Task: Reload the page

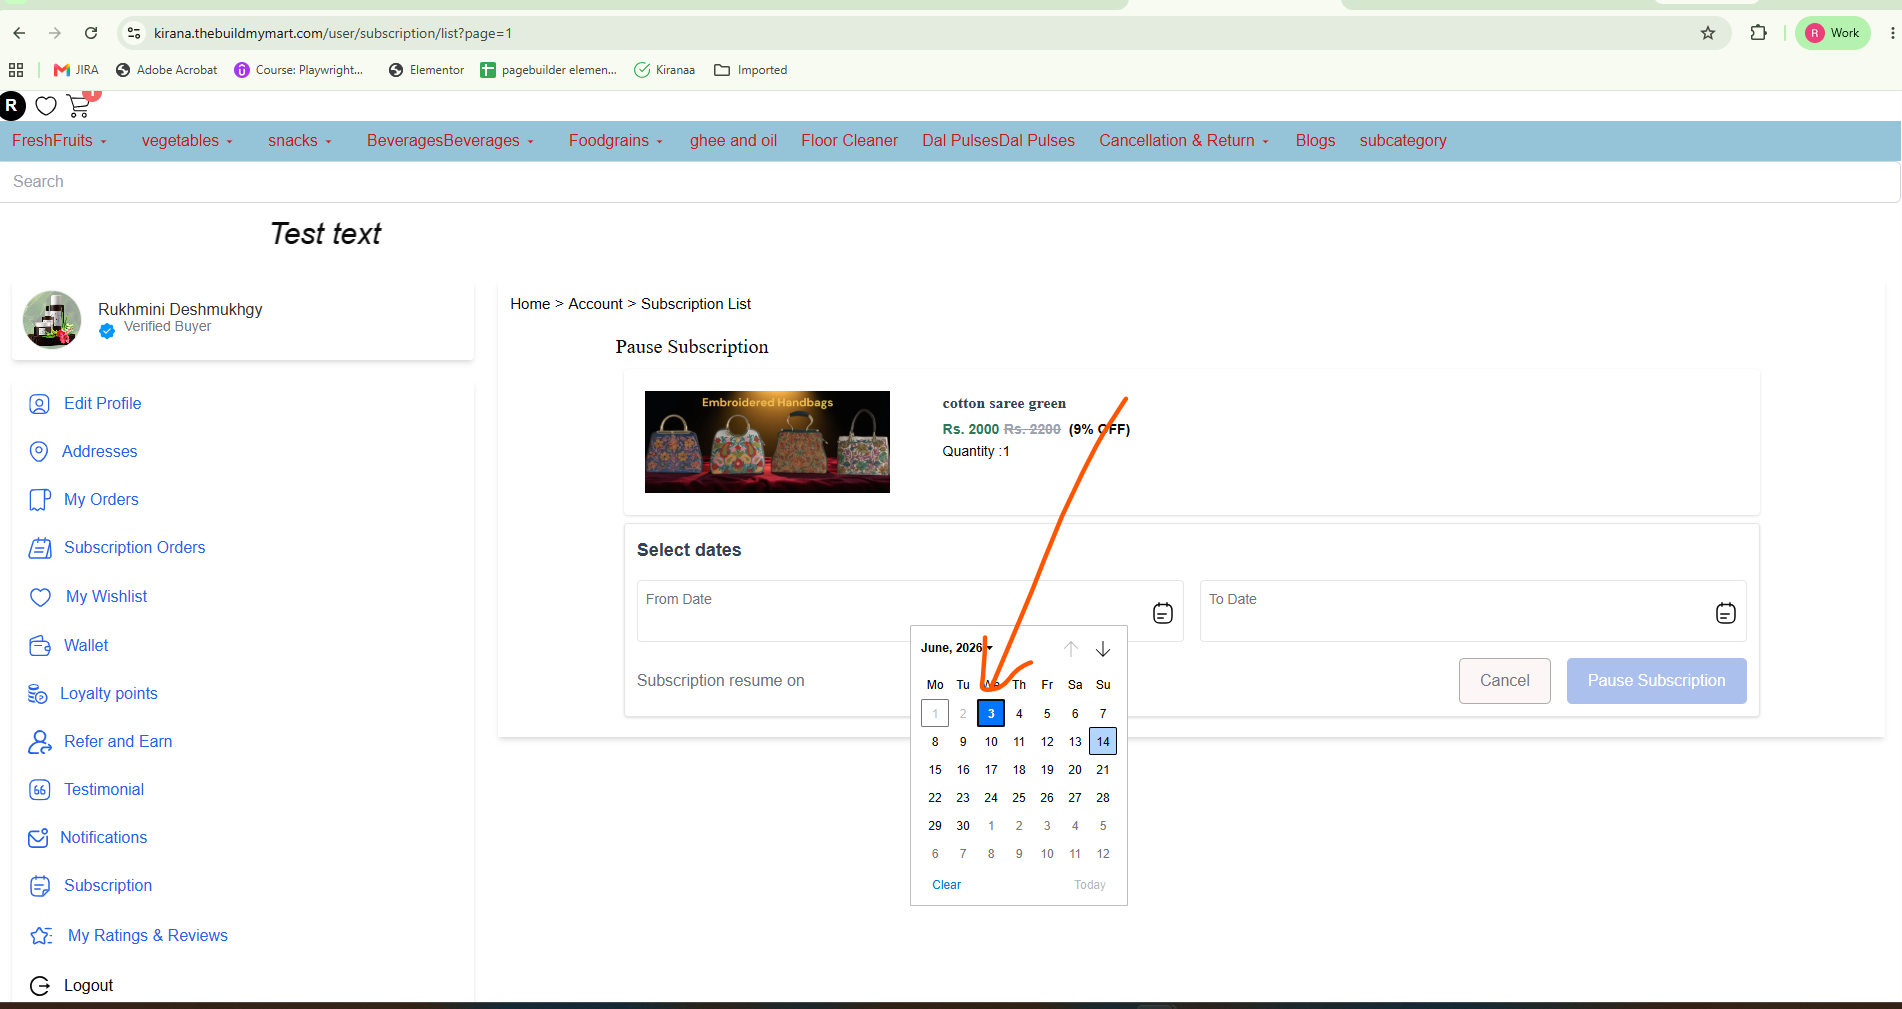Action: click(91, 33)
